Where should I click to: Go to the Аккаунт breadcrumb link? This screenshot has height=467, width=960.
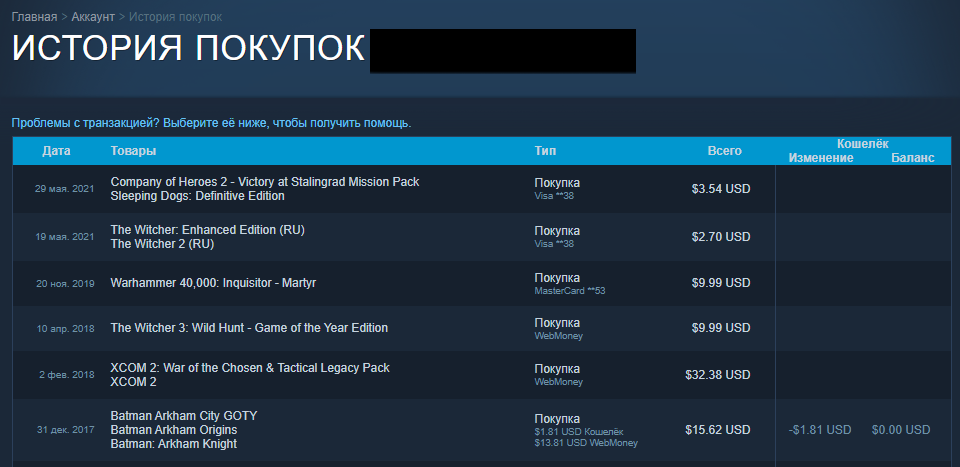[93, 17]
